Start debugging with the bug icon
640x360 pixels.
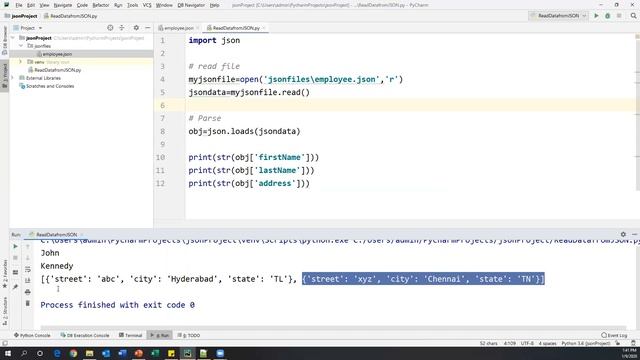[x=607, y=16]
